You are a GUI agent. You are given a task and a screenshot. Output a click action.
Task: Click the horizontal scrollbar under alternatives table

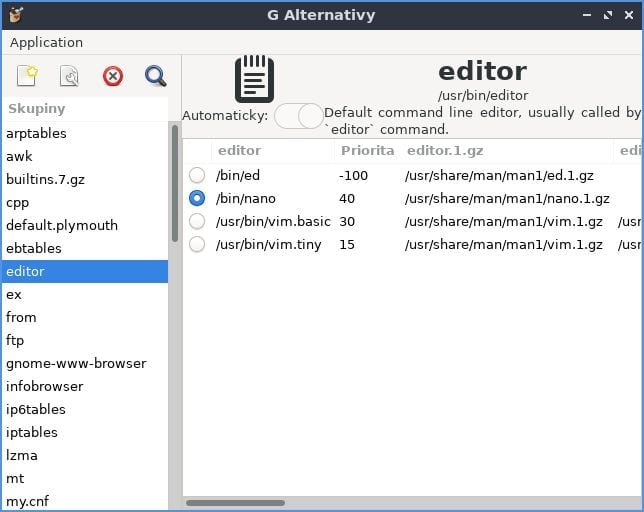pos(235,503)
